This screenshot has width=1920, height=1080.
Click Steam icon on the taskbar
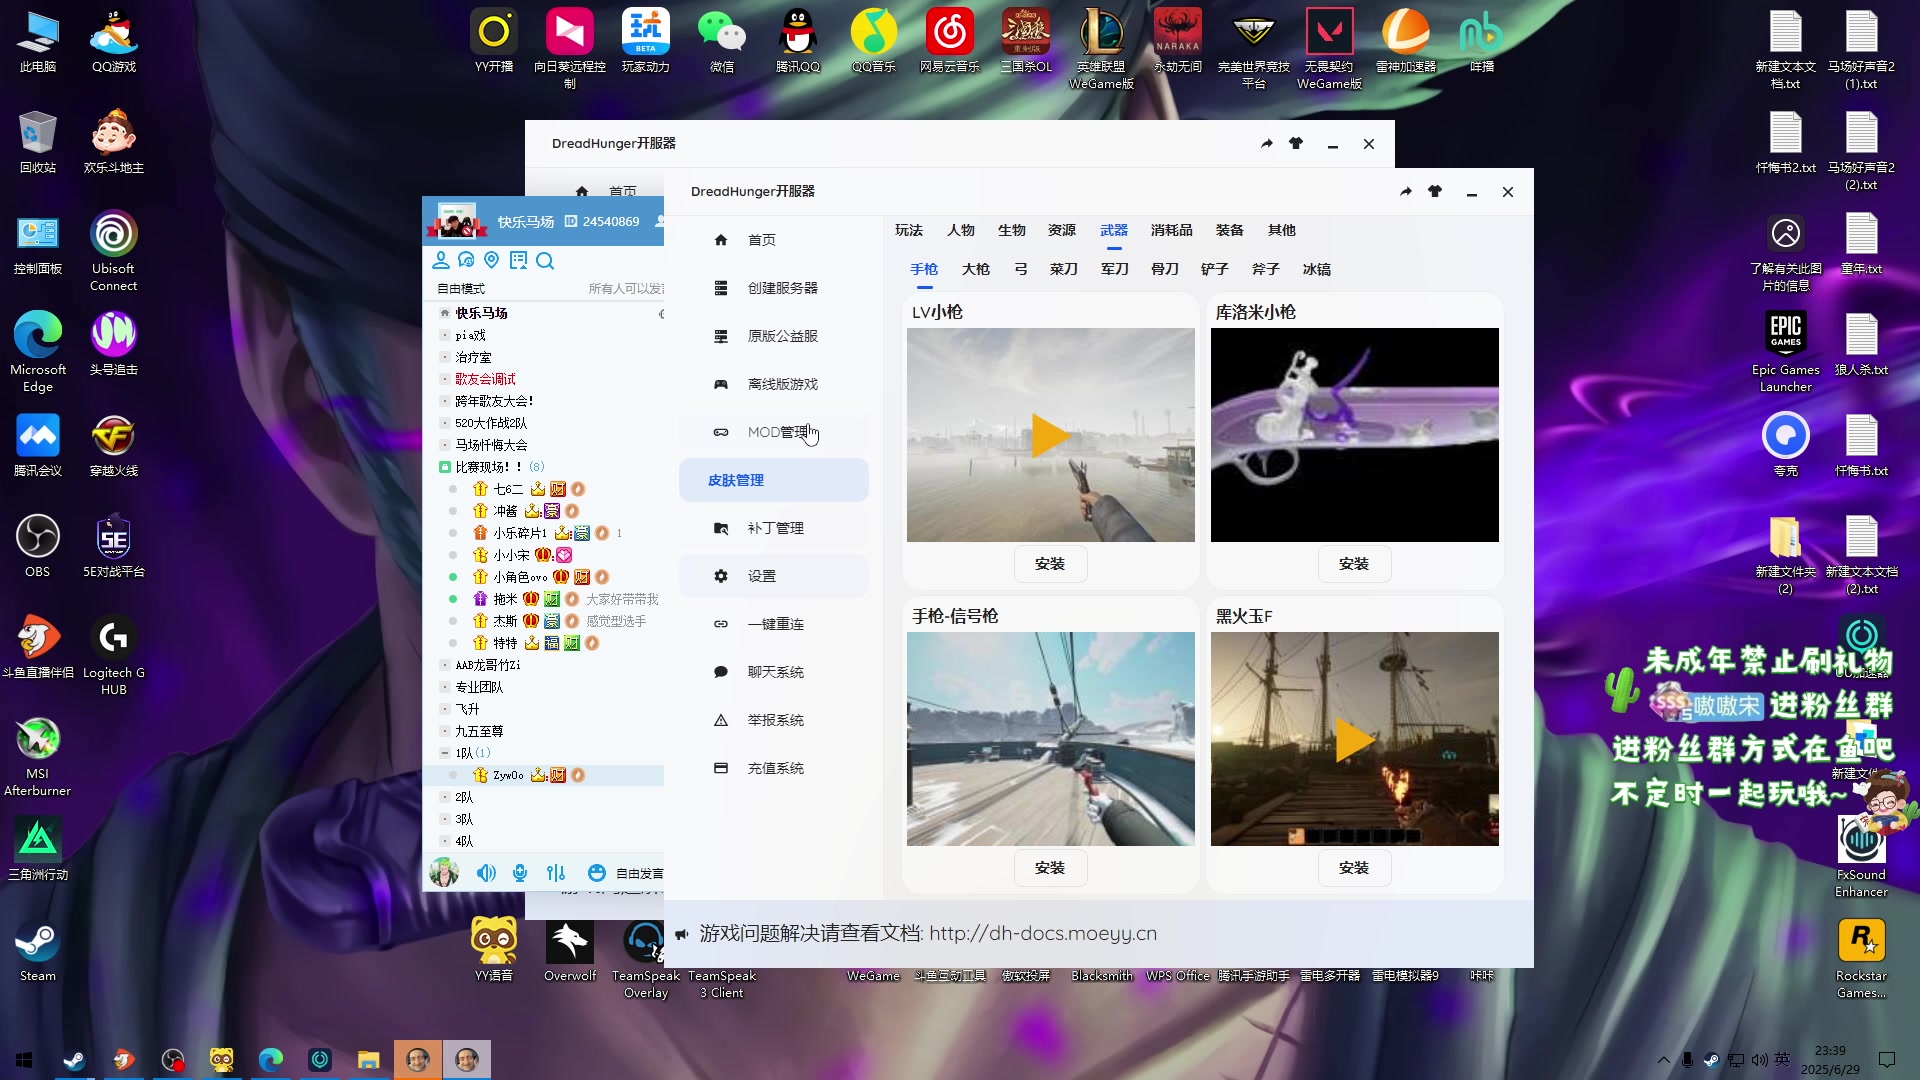[74, 1060]
